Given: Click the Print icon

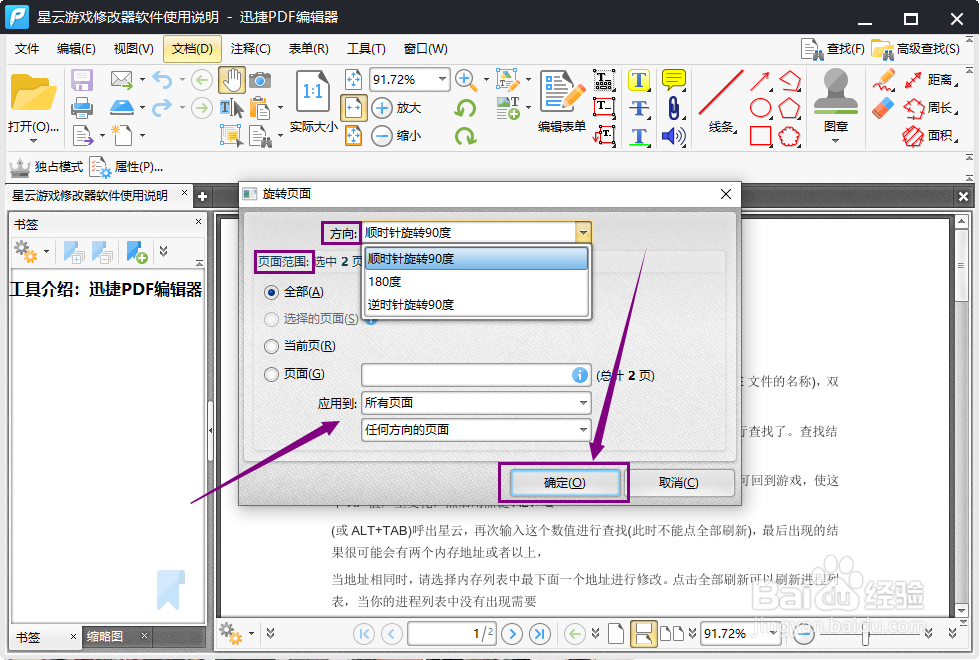Looking at the screenshot, I should (81, 110).
